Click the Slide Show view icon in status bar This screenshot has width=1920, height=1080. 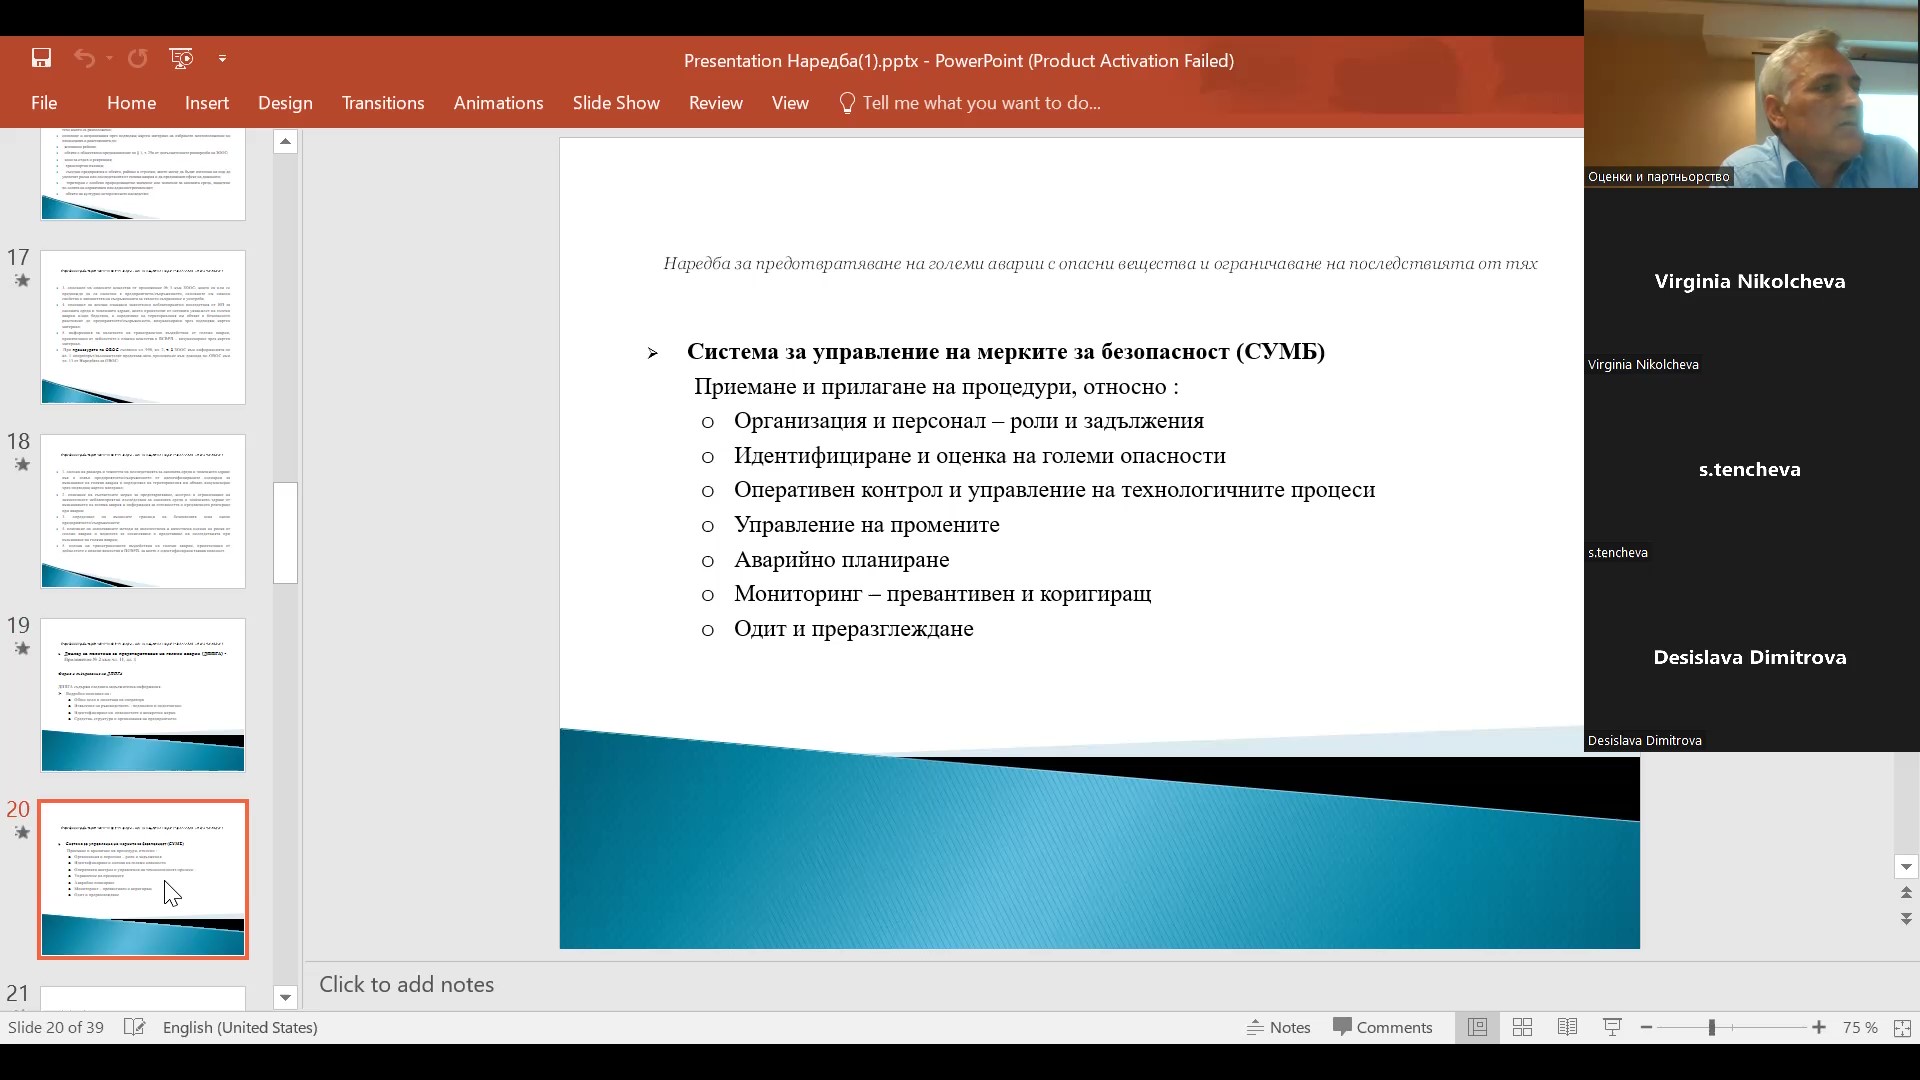pos(1612,1027)
